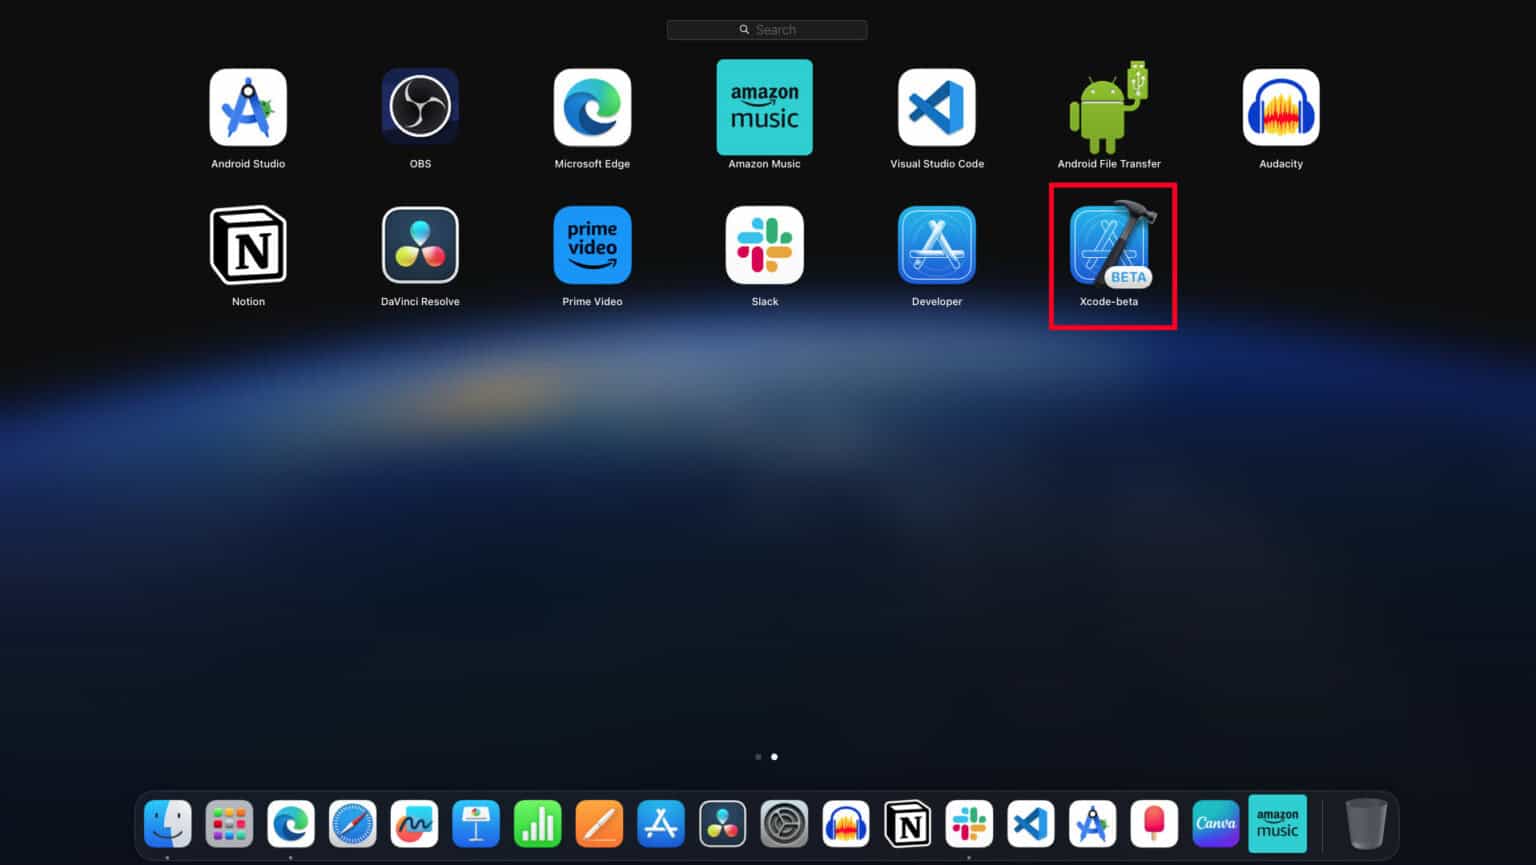Viewport: 1536px width, 865px height.
Task: Open Audacity
Action: pyautogui.click(x=1280, y=107)
